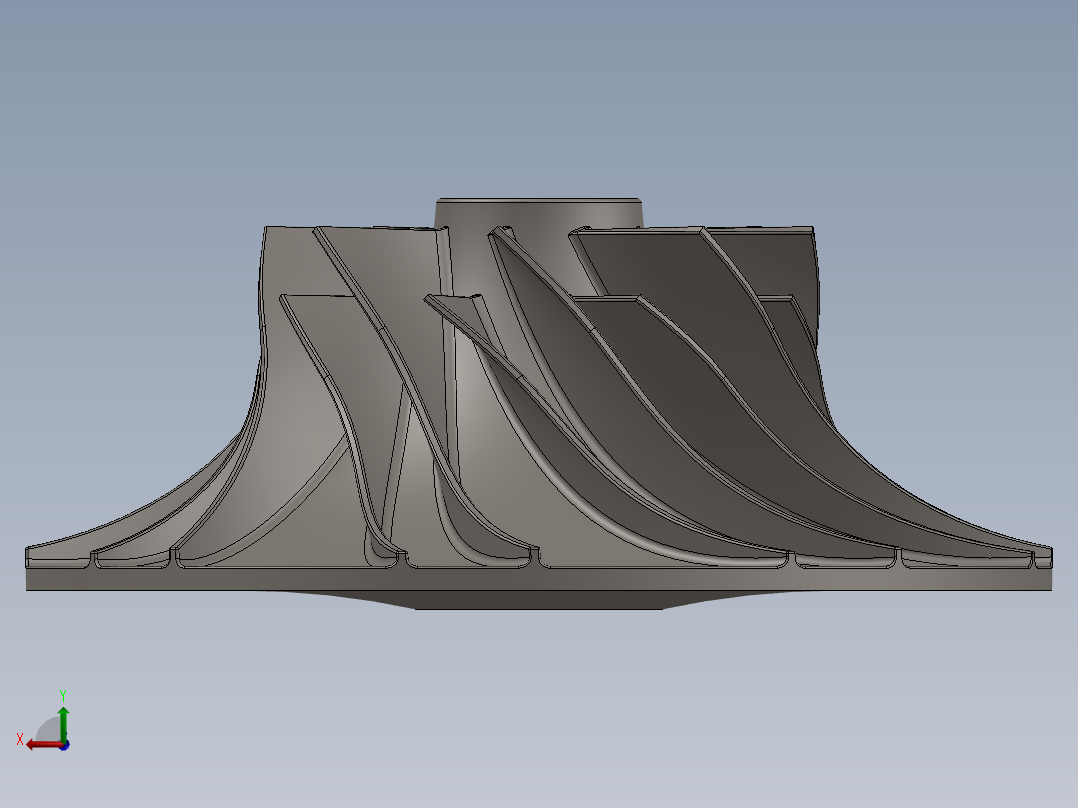
Task: Click the green Y axis arrow on the triad
Action: tap(63, 723)
